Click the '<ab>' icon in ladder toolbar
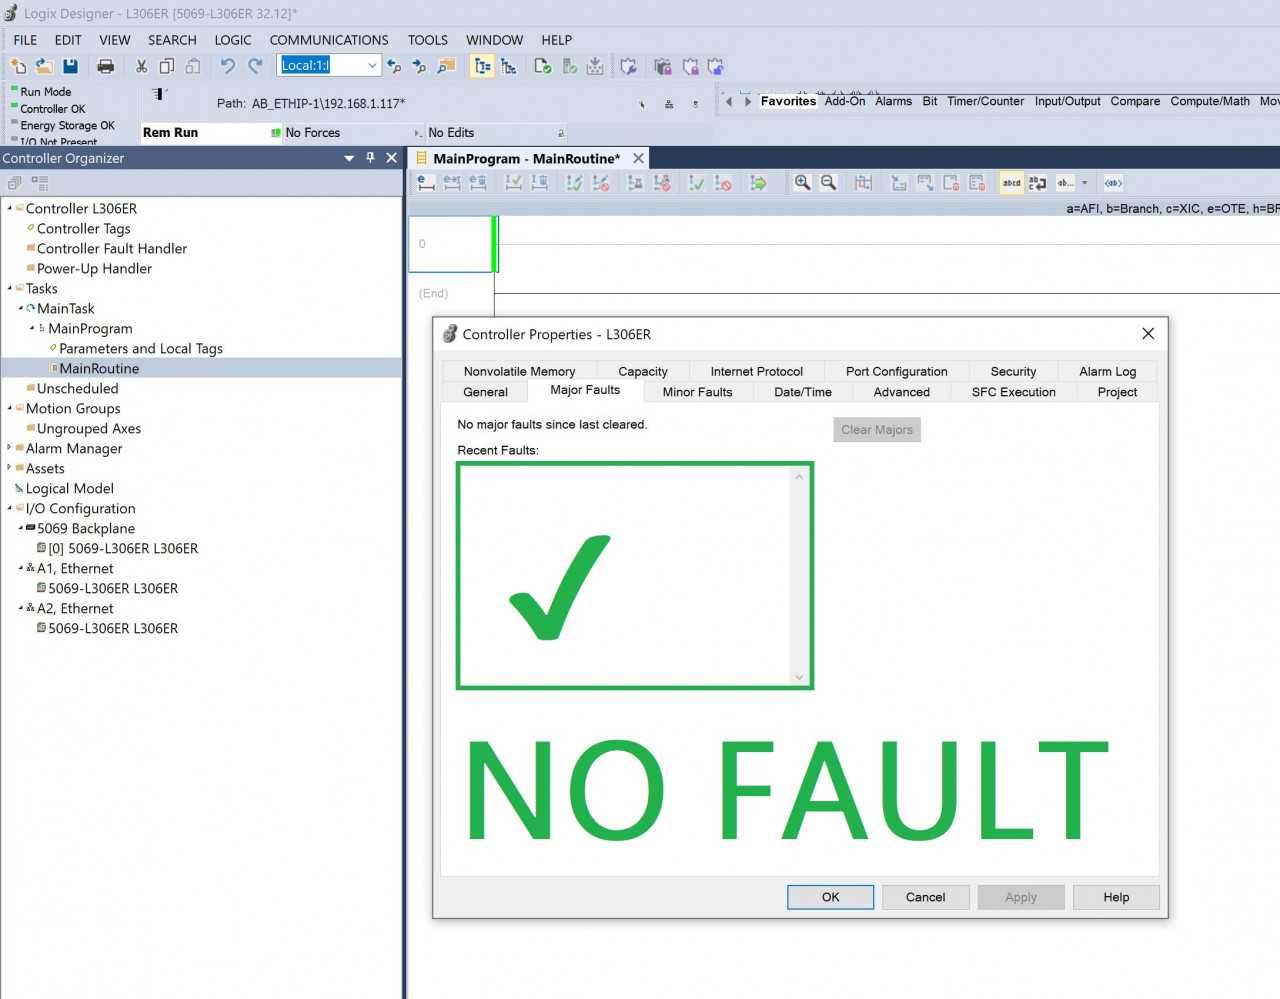Image resolution: width=1280 pixels, height=999 pixels. [x=1113, y=183]
